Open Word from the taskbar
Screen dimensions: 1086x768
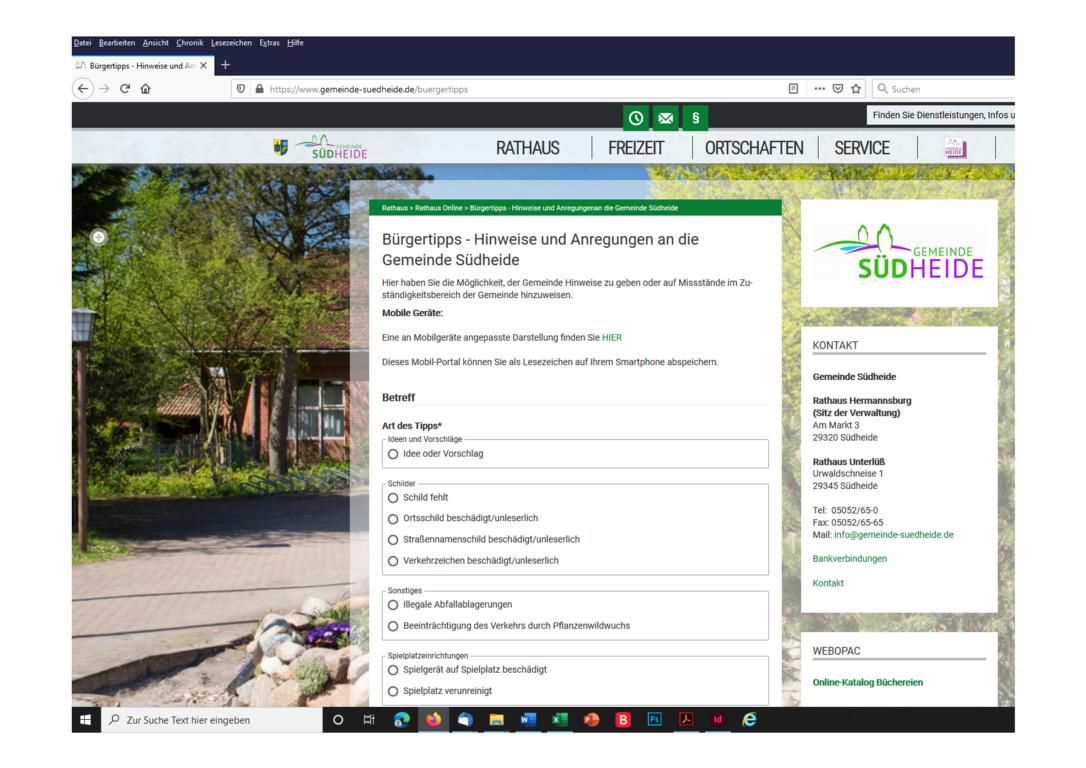coord(528,720)
